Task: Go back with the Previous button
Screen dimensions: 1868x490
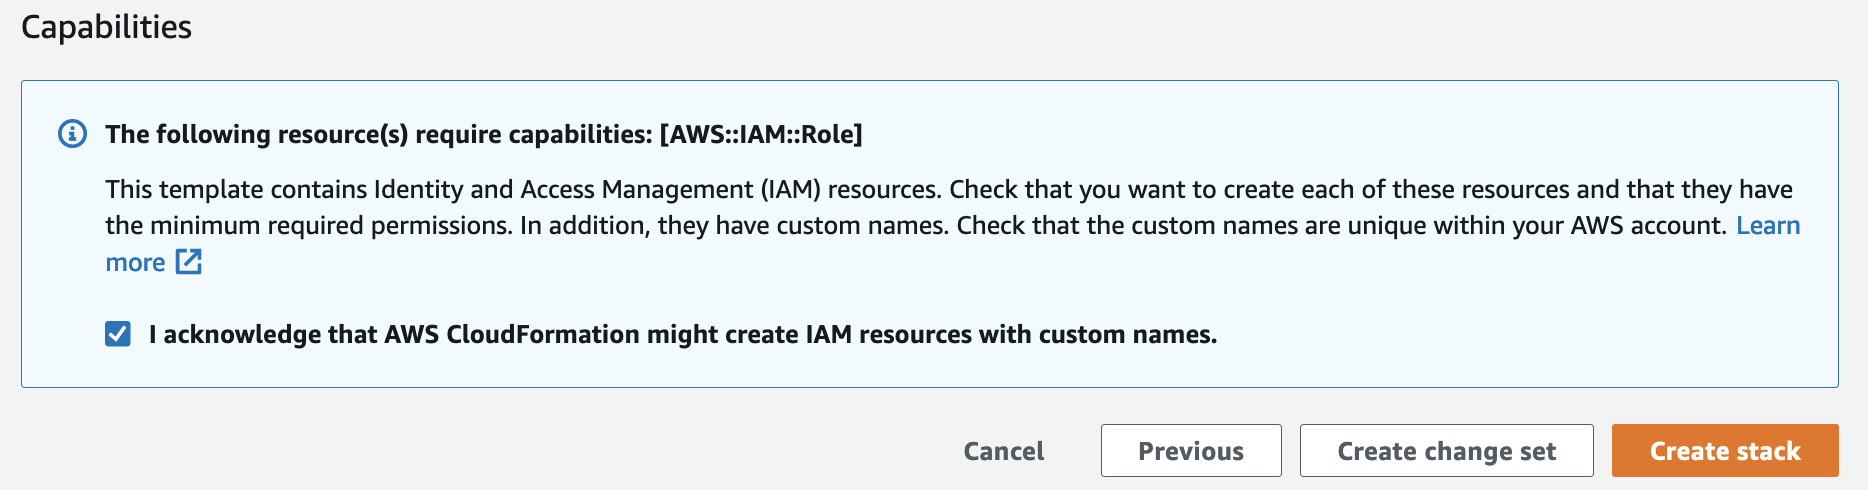Action: [x=1191, y=451]
